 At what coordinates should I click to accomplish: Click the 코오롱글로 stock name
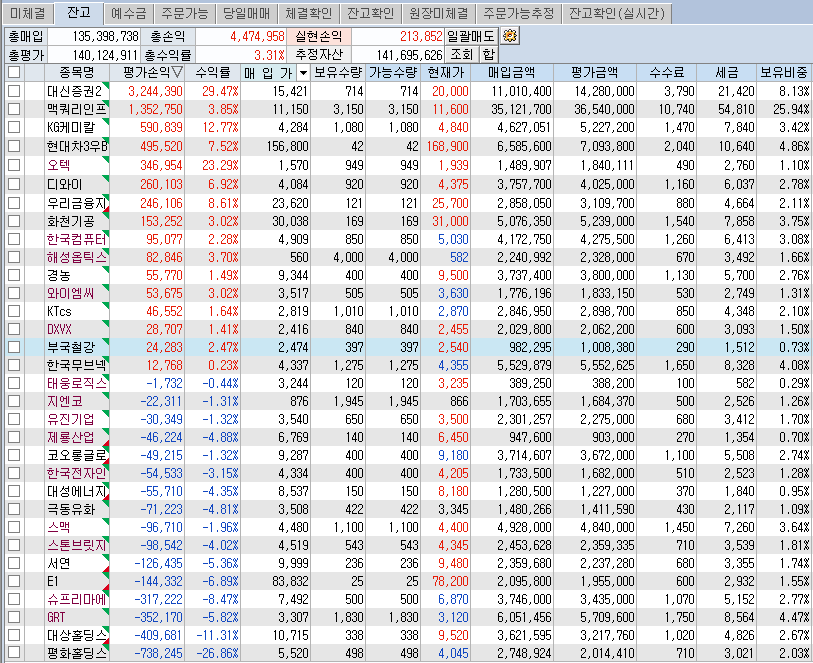[76, 455]
